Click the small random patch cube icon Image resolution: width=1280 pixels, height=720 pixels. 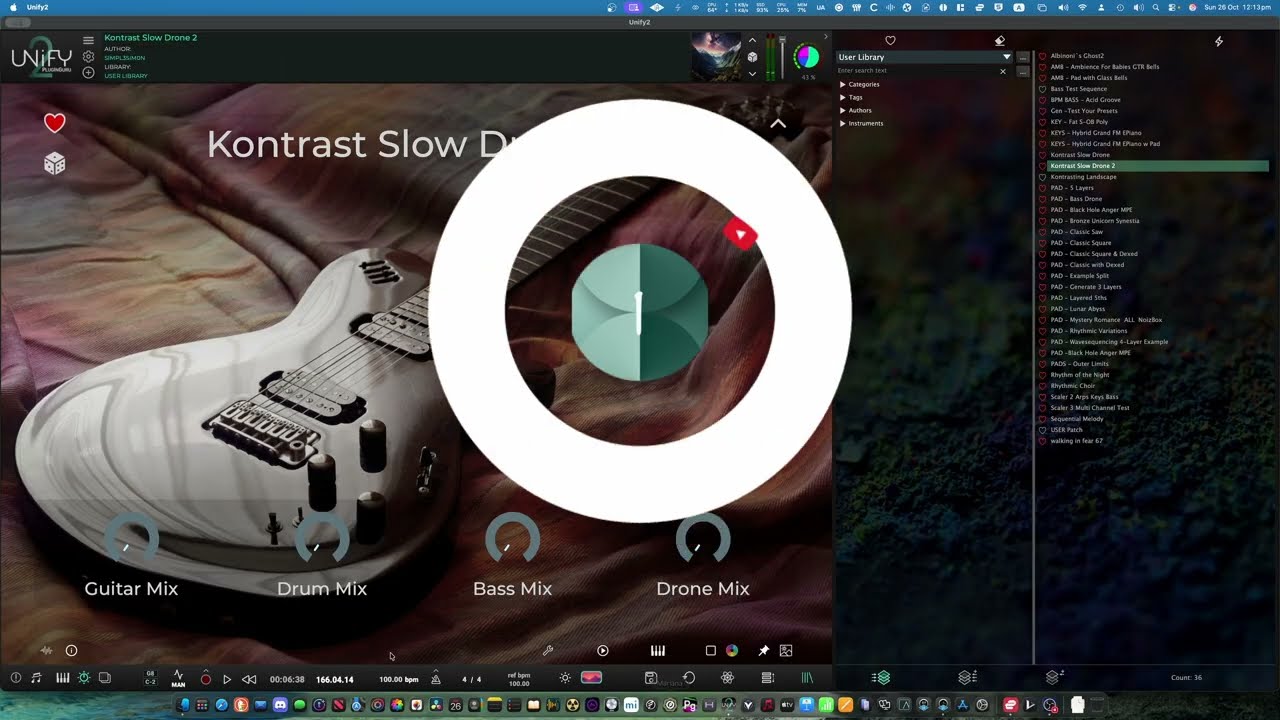click(x=752, y=57)
